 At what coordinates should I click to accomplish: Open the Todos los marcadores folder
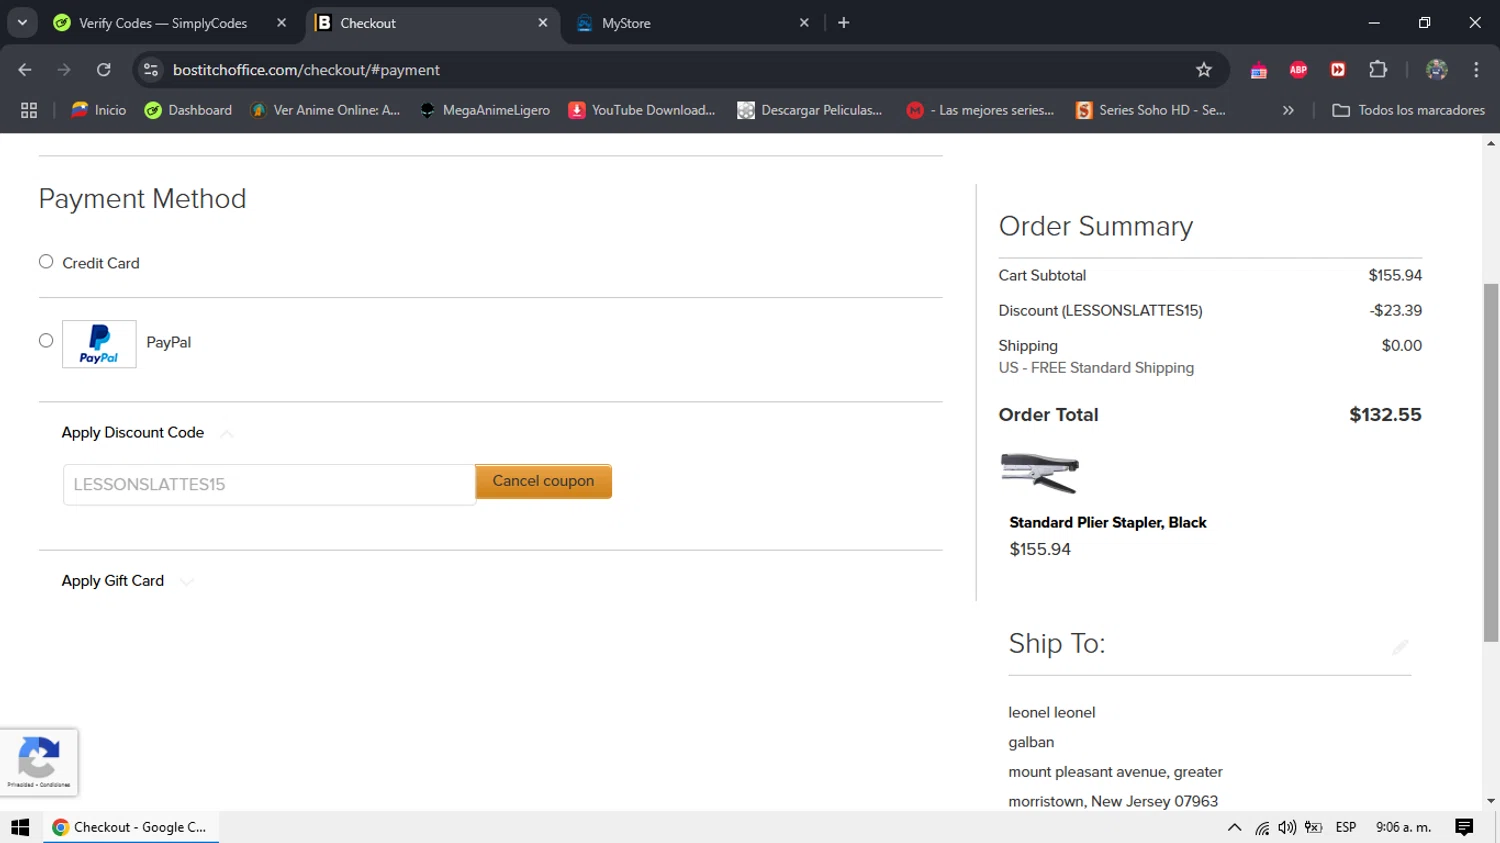point(1408,110)
